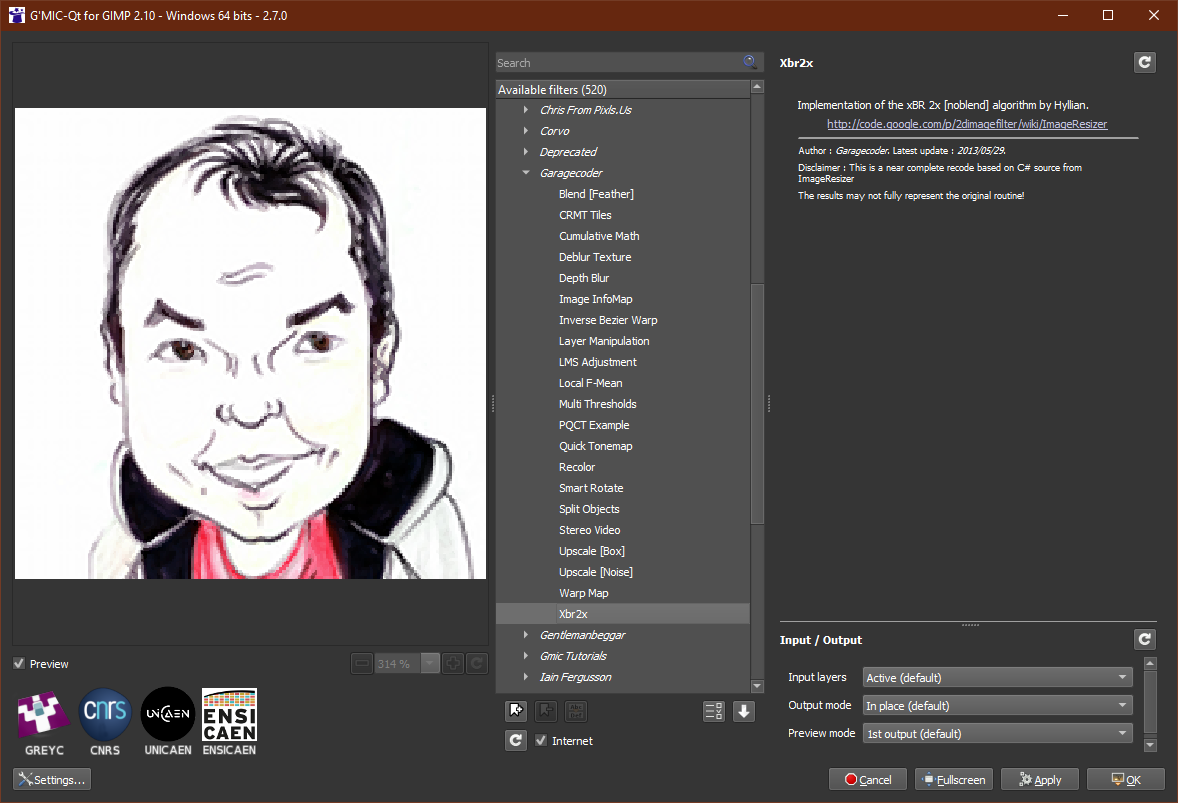Open the Settings... button
Screen dimensions: 1178x803
coord(52,779)
